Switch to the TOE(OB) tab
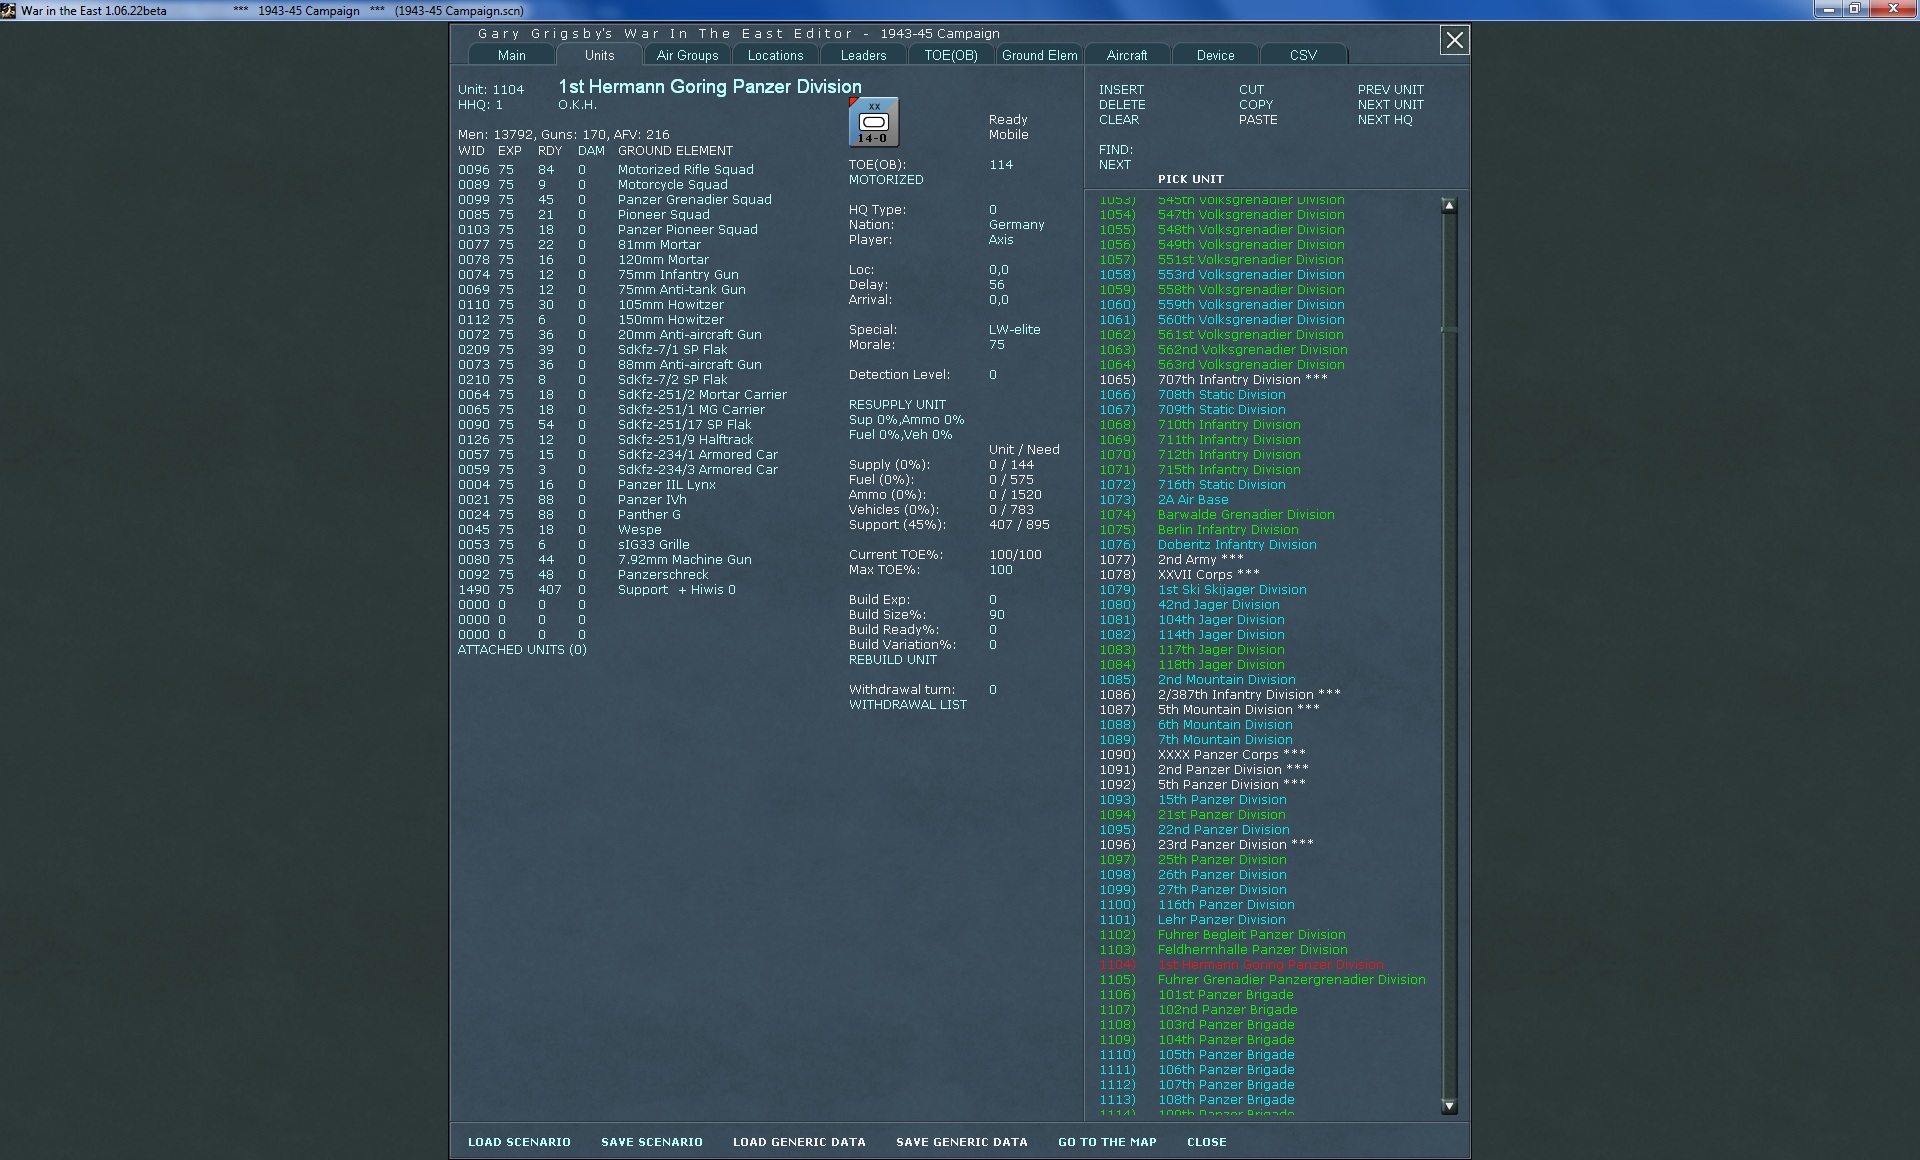The image size is (1920, 1160). (950, 56)
